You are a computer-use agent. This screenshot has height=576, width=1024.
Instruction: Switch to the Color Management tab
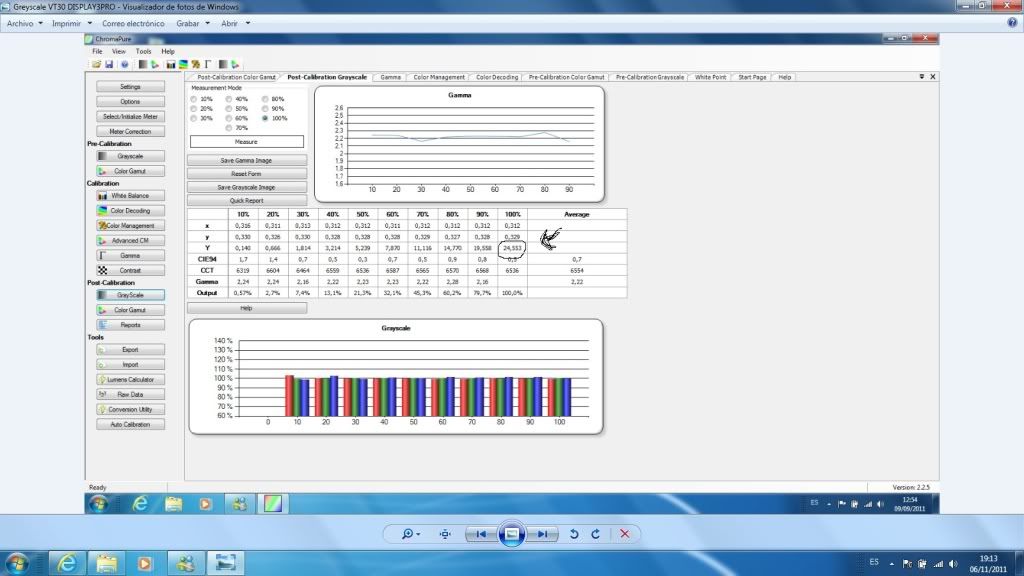click(439, 77)
